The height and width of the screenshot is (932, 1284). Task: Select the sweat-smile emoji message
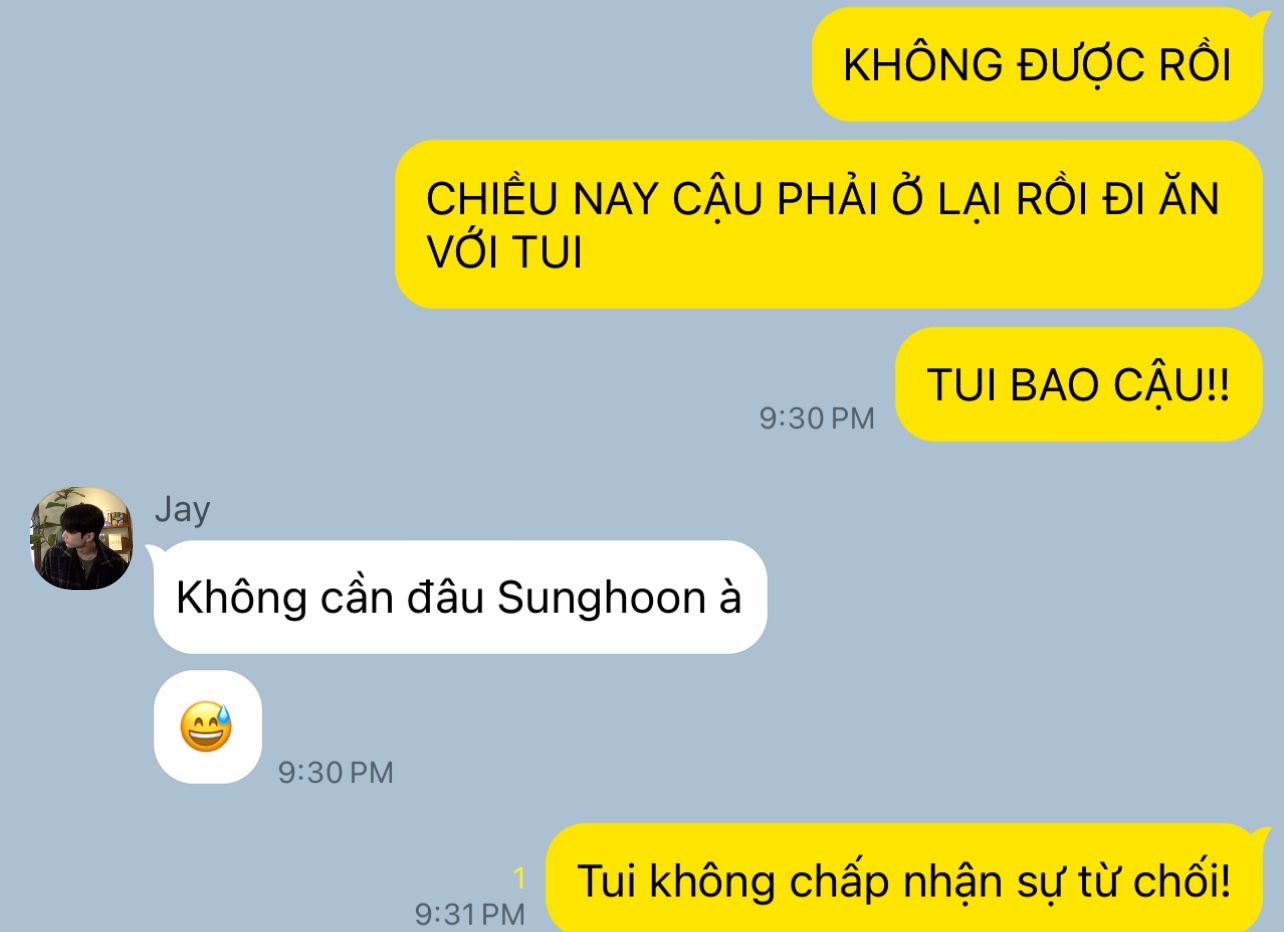pyautogui.click(x=207, y=727)
